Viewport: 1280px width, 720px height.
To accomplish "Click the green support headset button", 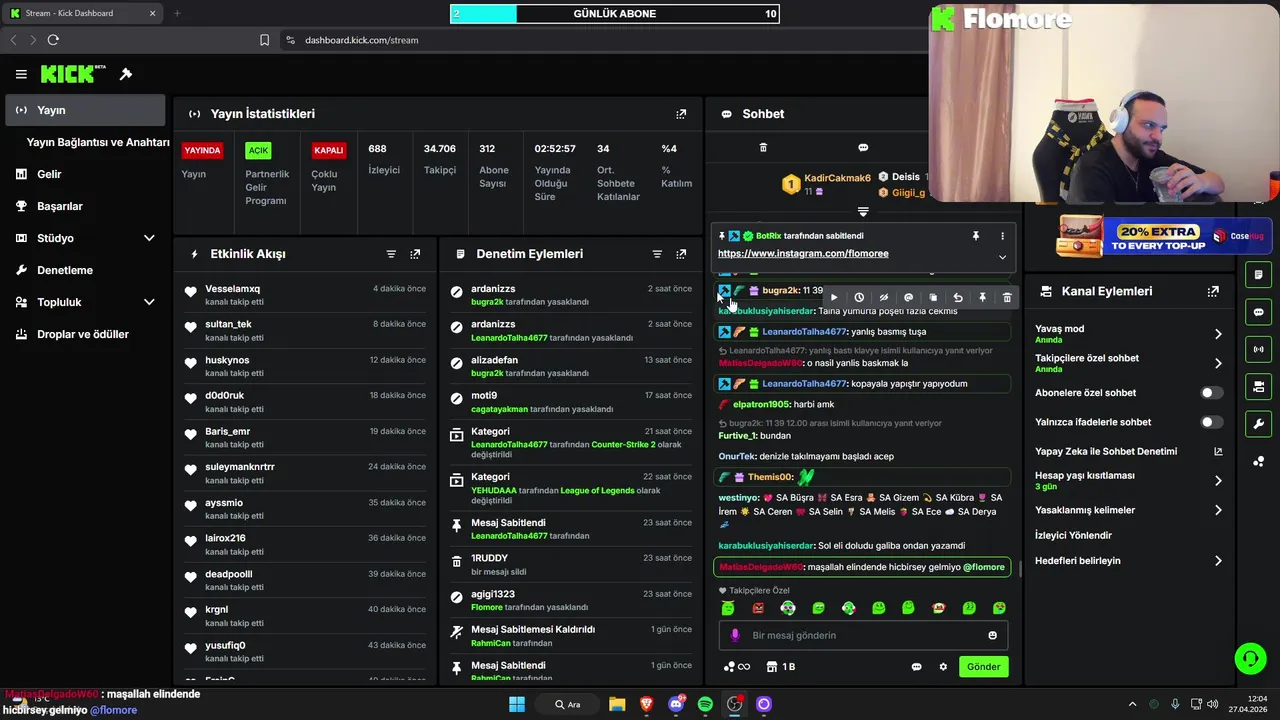I will point(1250,657).
